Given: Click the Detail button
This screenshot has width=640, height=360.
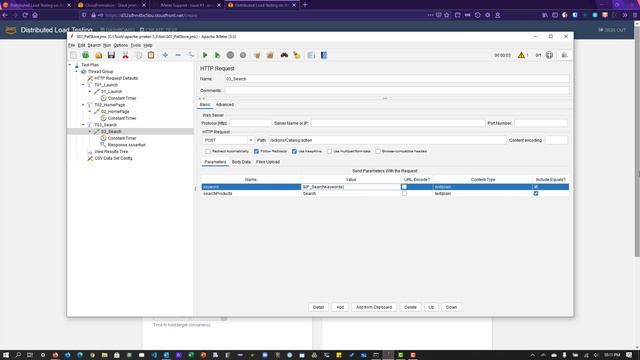Looking at the screenshot, I should pyautogui.click(x=318, y=307).
